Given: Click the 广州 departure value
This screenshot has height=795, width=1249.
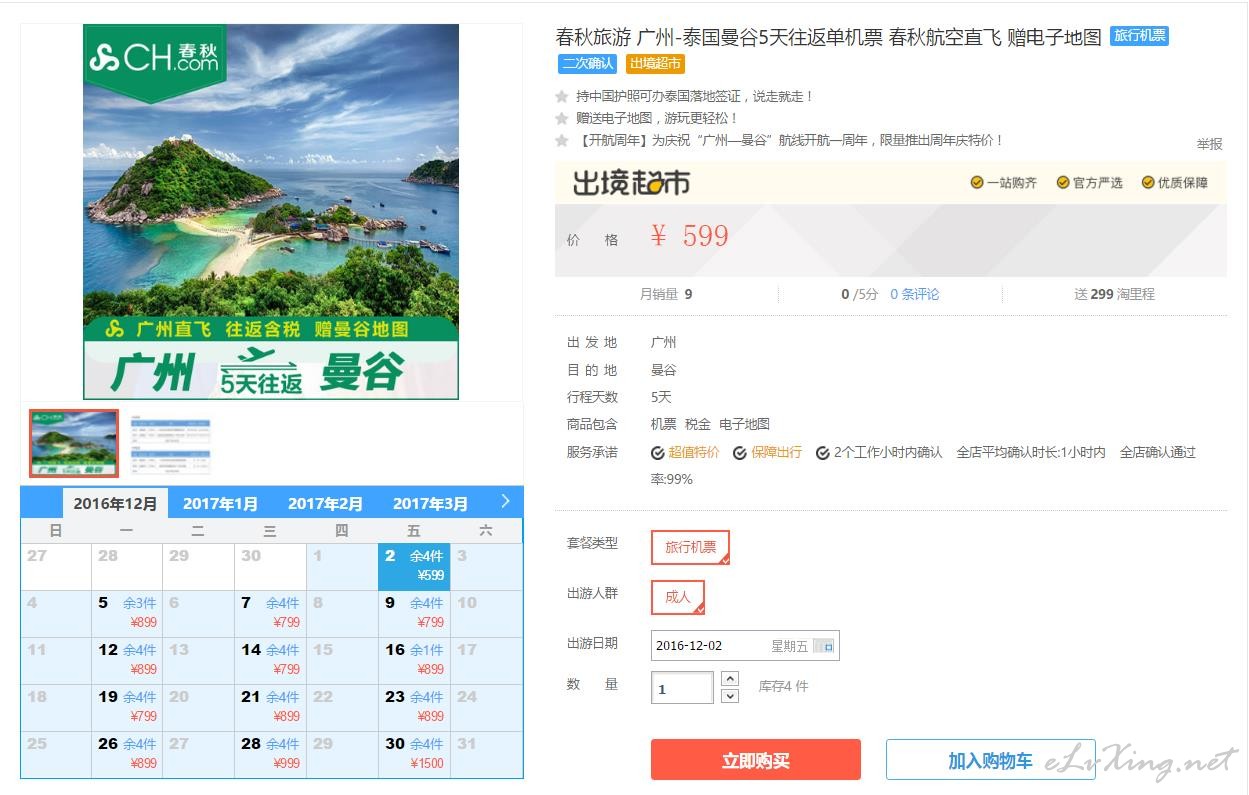Looking at the screenshot, I should click(664, 342).
